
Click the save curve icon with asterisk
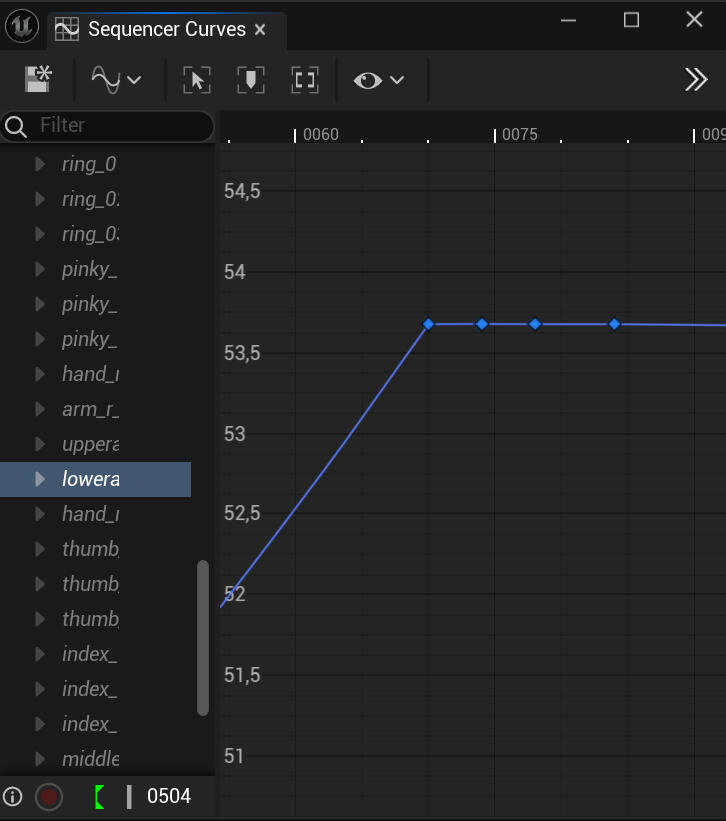38,80
